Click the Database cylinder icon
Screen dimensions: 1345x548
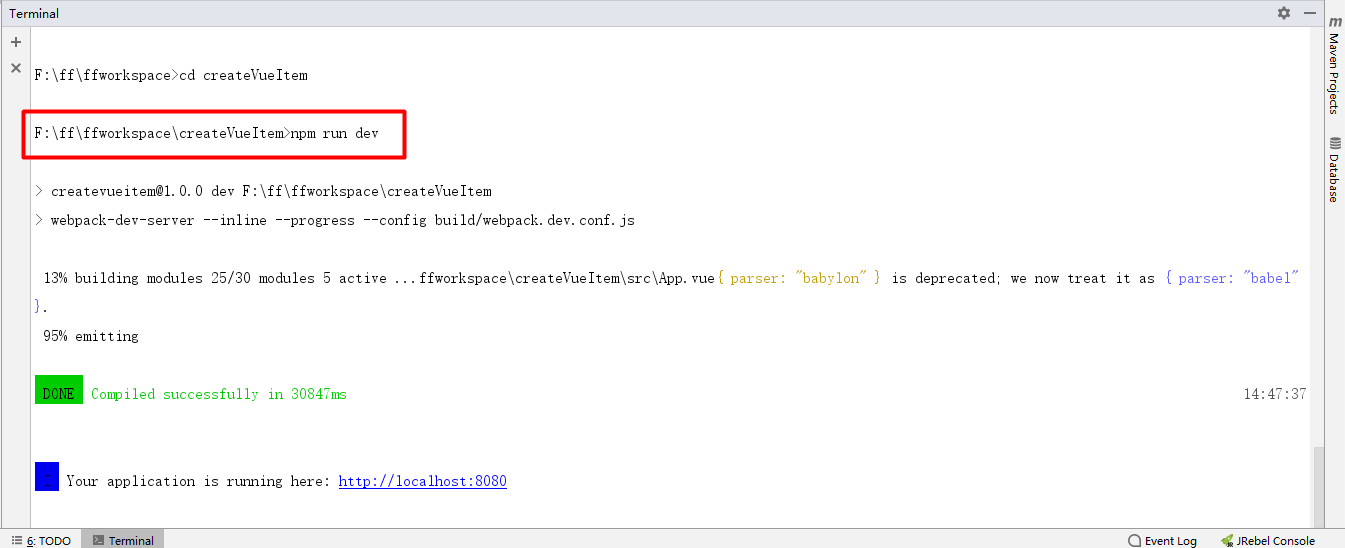pos(1335,143)
